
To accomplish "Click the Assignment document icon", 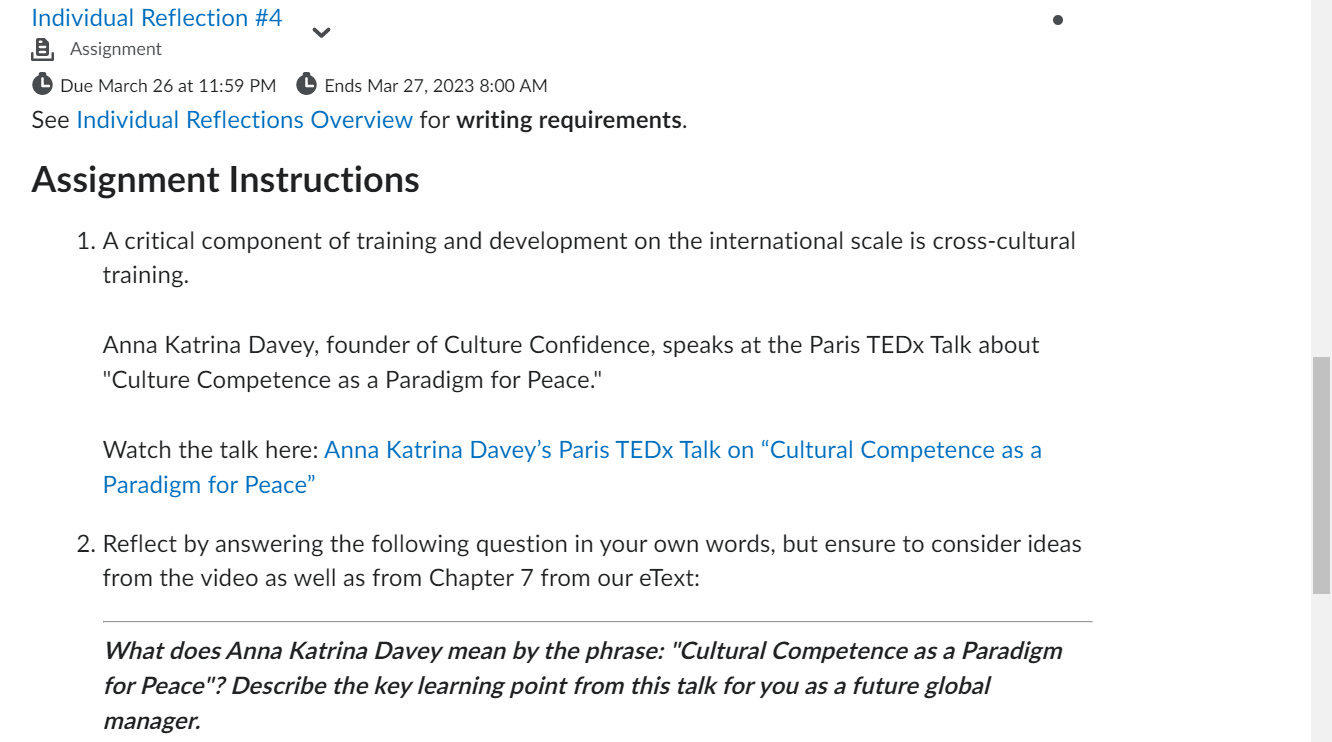I will pos(42,49).
